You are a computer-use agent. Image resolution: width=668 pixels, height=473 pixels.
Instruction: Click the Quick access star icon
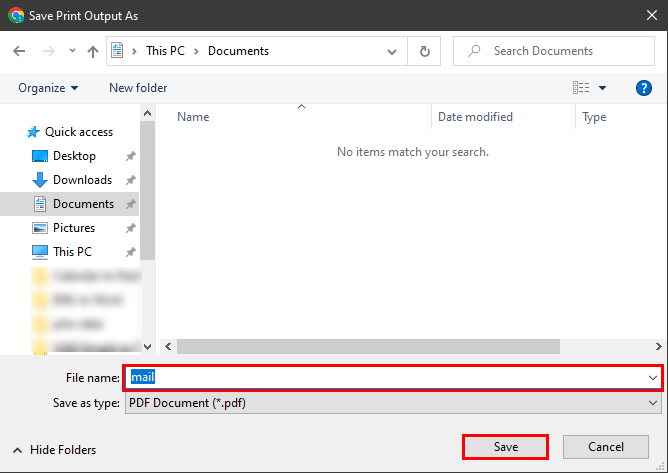click(33, 132)
